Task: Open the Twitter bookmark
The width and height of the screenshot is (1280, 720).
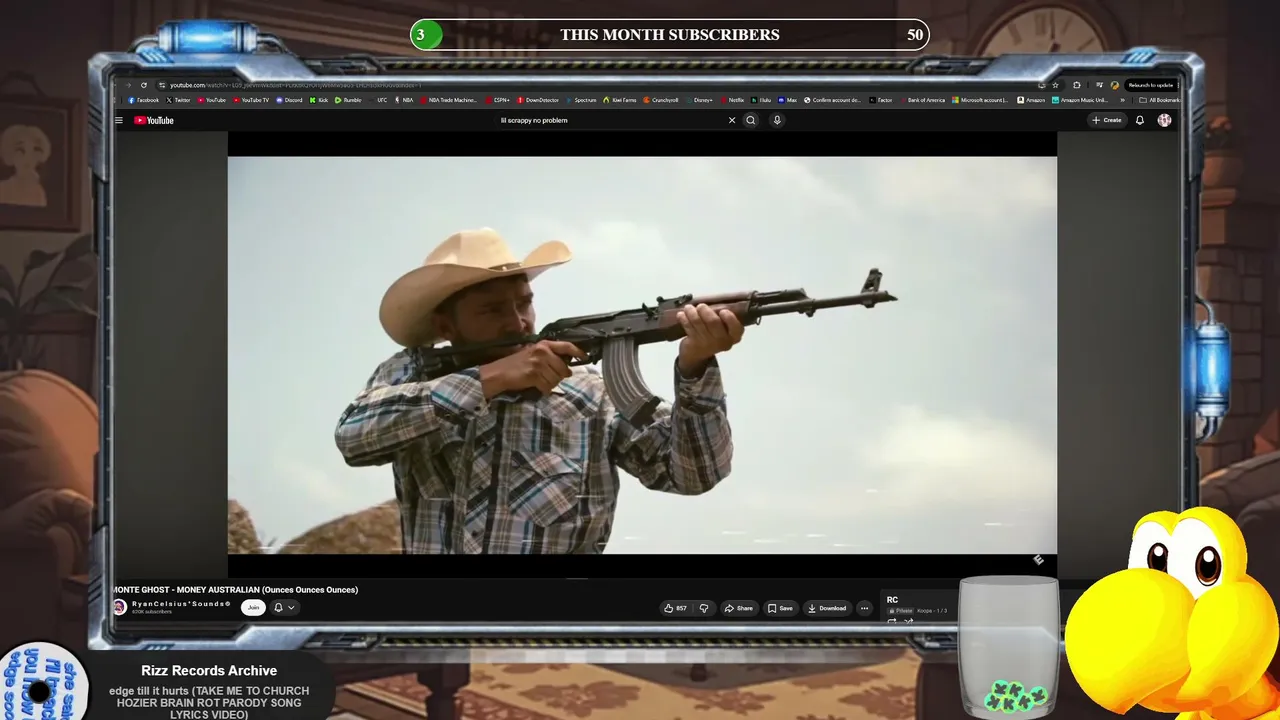Action: coord(179,100)
